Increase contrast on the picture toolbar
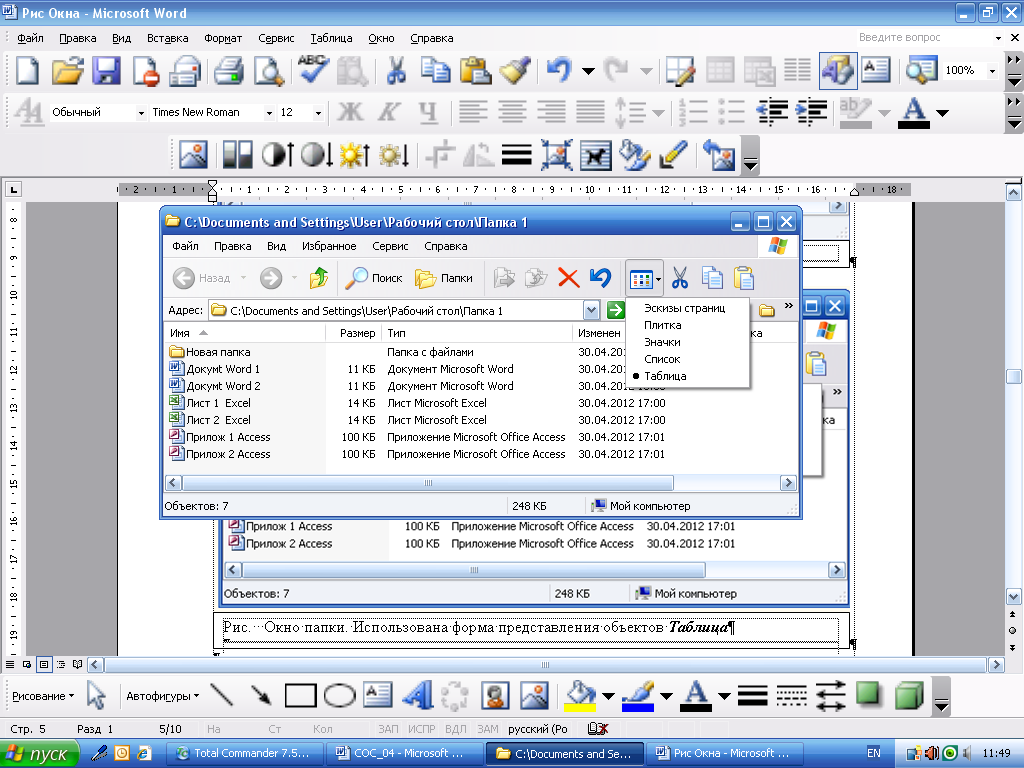This screenshot has width=1024, height=768. pos(278,155)
